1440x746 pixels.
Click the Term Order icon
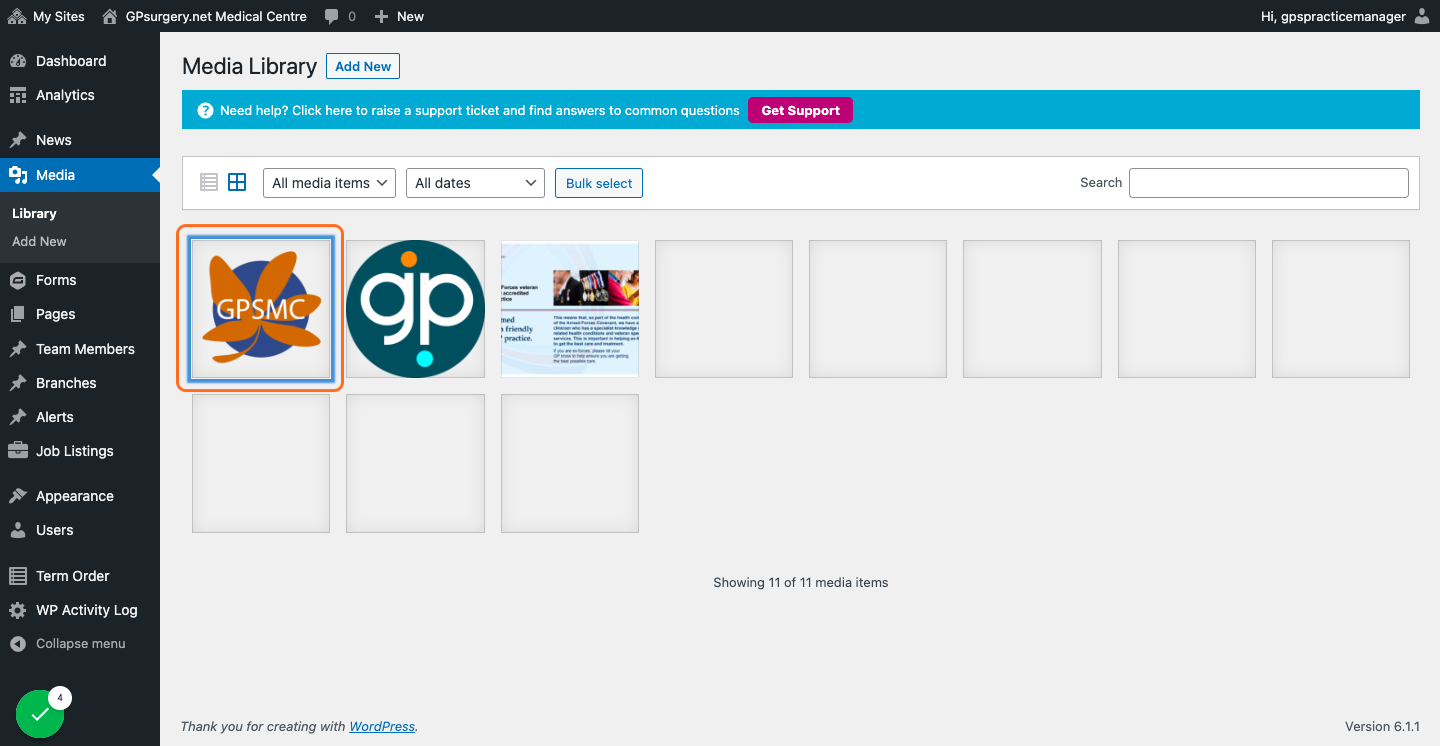(x=18, y=576)
